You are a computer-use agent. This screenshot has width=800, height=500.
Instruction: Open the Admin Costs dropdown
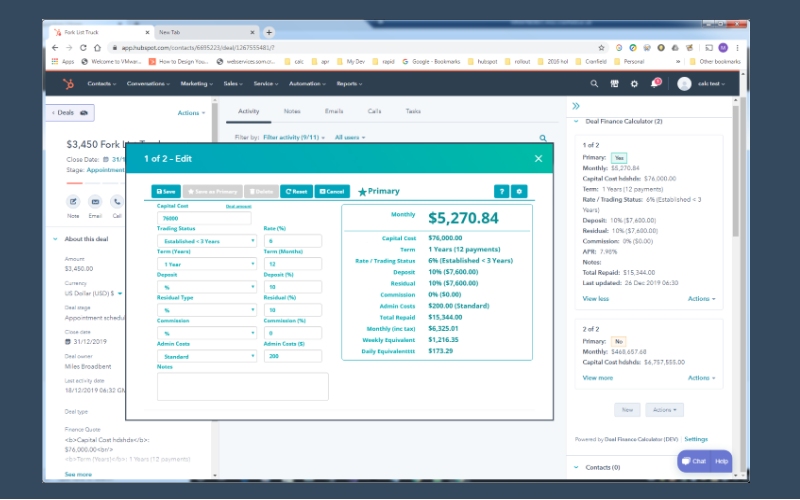[206, 356]
